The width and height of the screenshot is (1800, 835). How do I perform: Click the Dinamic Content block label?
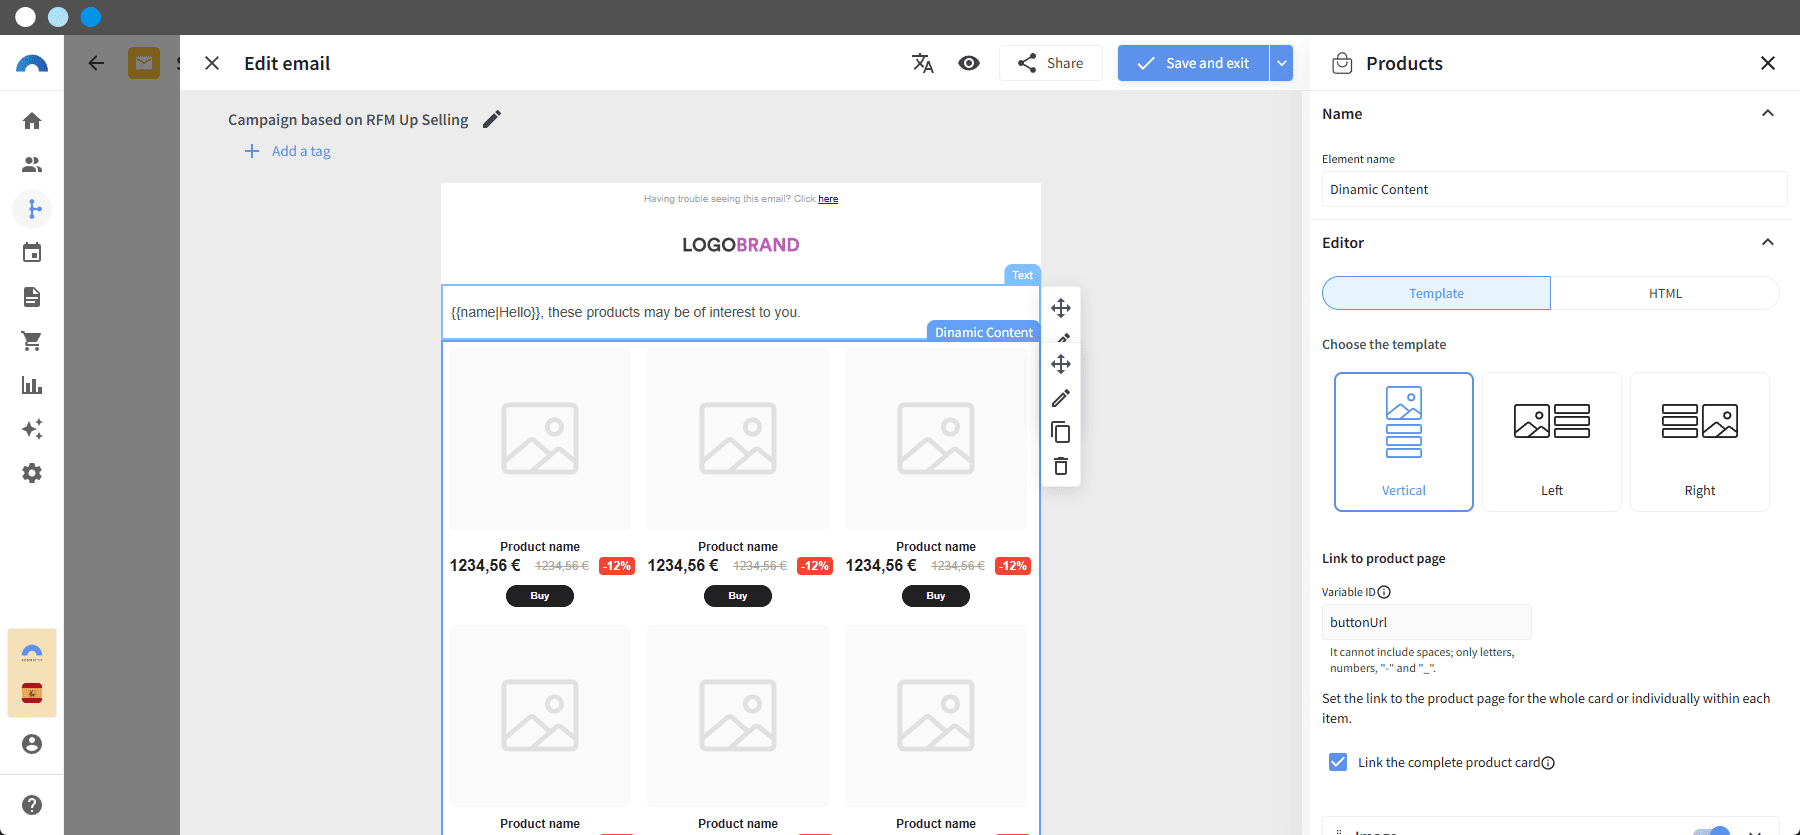(983, 332)
